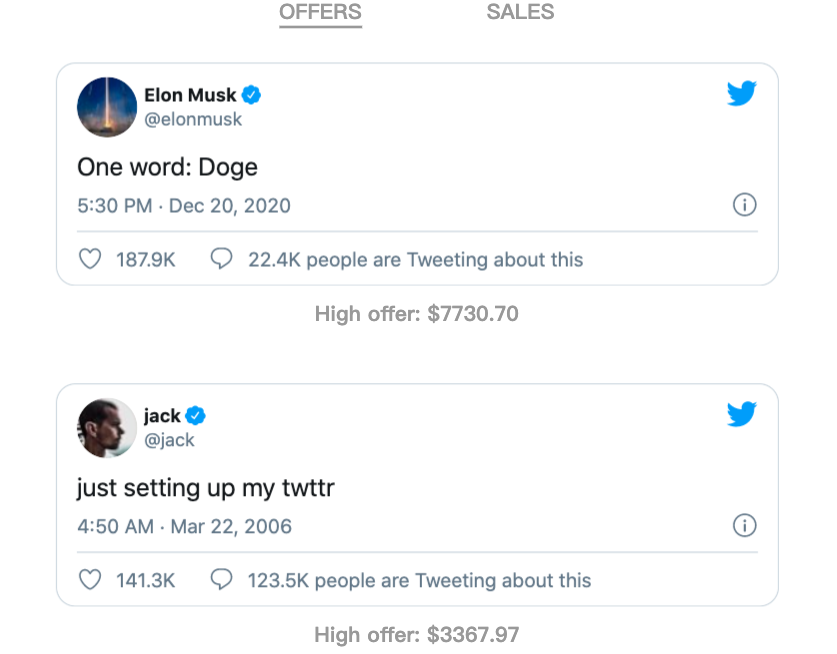Click jack's blue verified badge
837x654 pixels.
[x=196, y=415]
